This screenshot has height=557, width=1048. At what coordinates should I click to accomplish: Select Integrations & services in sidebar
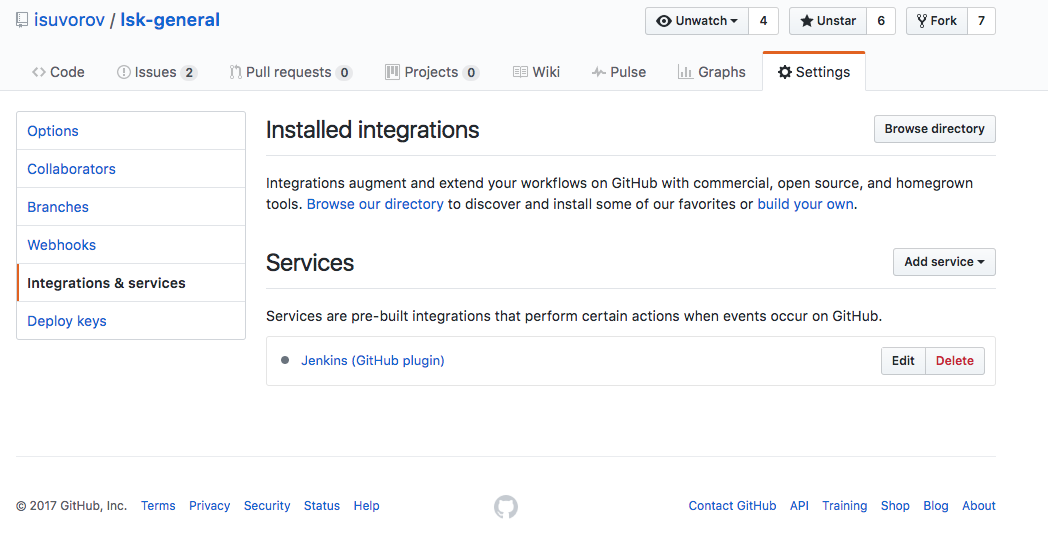(131, 283)
